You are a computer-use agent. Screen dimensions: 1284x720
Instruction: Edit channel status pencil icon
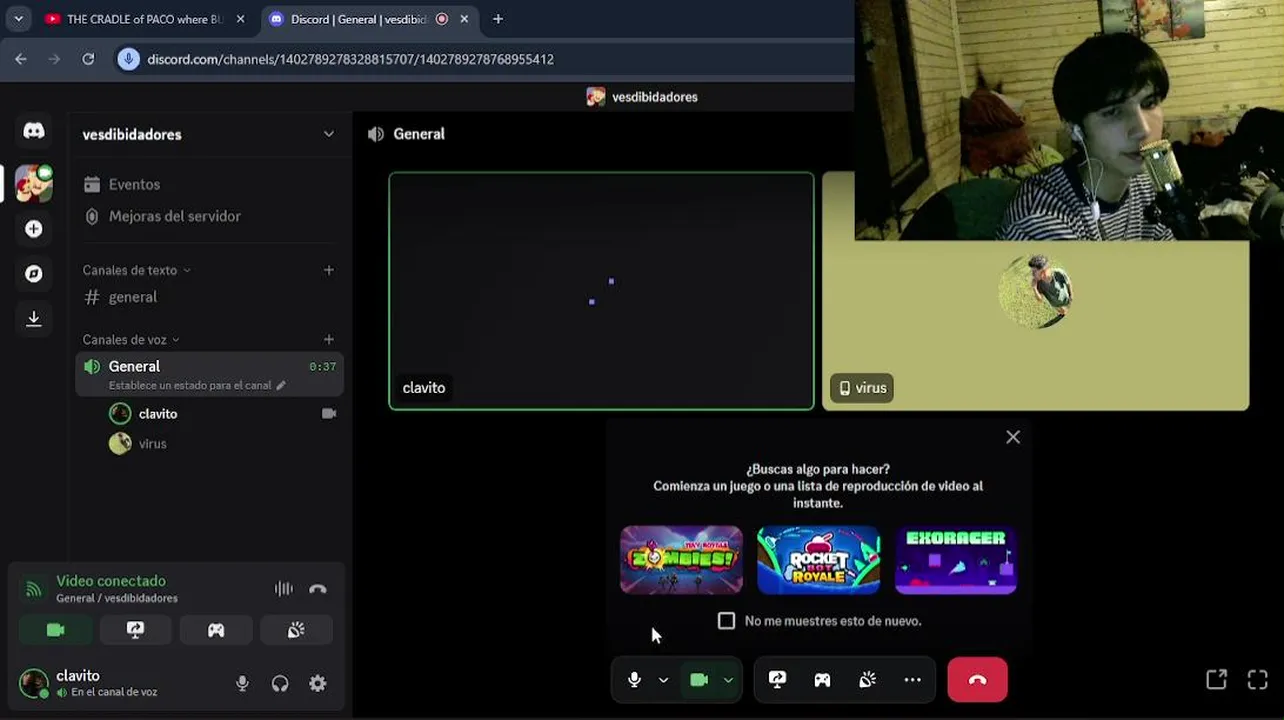pyautogui.click(x=281, y=386)
